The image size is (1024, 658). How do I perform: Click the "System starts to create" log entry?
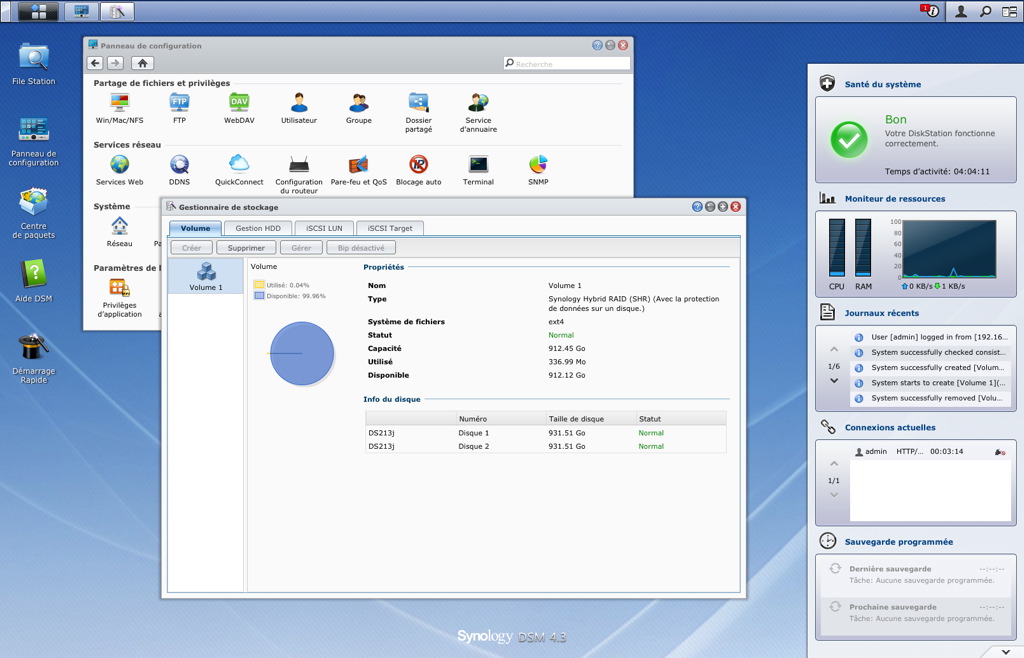pos(931,383)
